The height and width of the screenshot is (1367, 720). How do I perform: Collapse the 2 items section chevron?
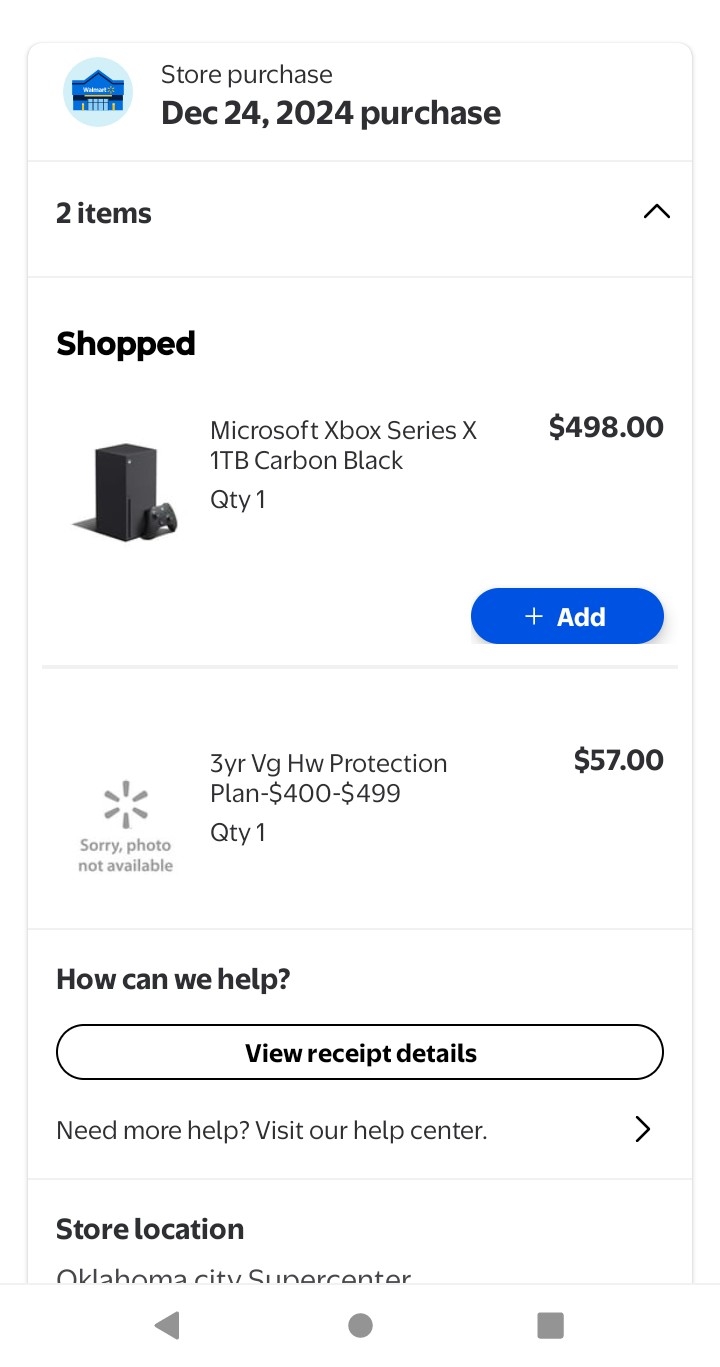click(656, 212)
